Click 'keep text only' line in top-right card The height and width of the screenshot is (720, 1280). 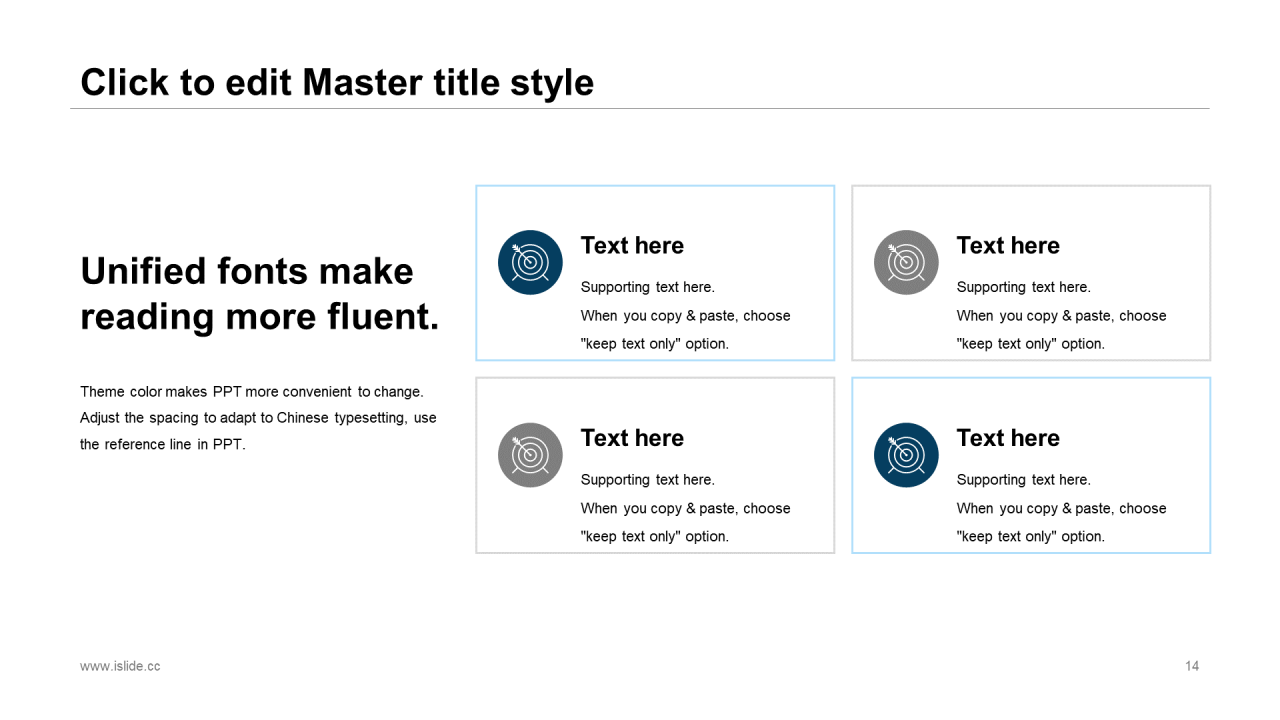coord(1030,344)
